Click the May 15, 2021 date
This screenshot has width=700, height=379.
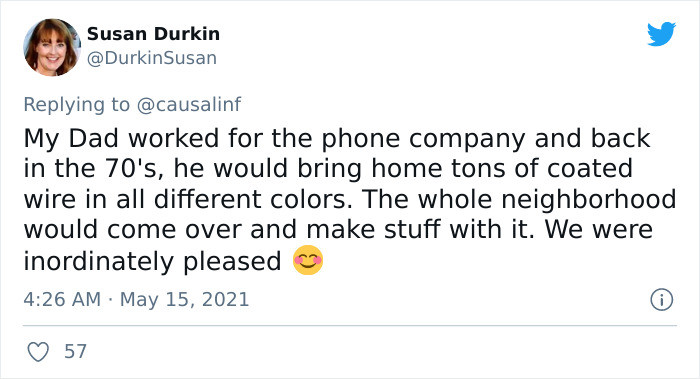[x=184, y=300]
